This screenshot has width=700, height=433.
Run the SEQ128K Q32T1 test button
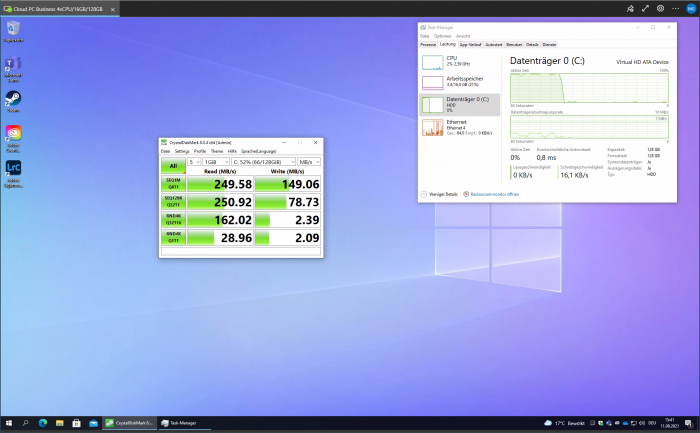[x=173, y=201]
